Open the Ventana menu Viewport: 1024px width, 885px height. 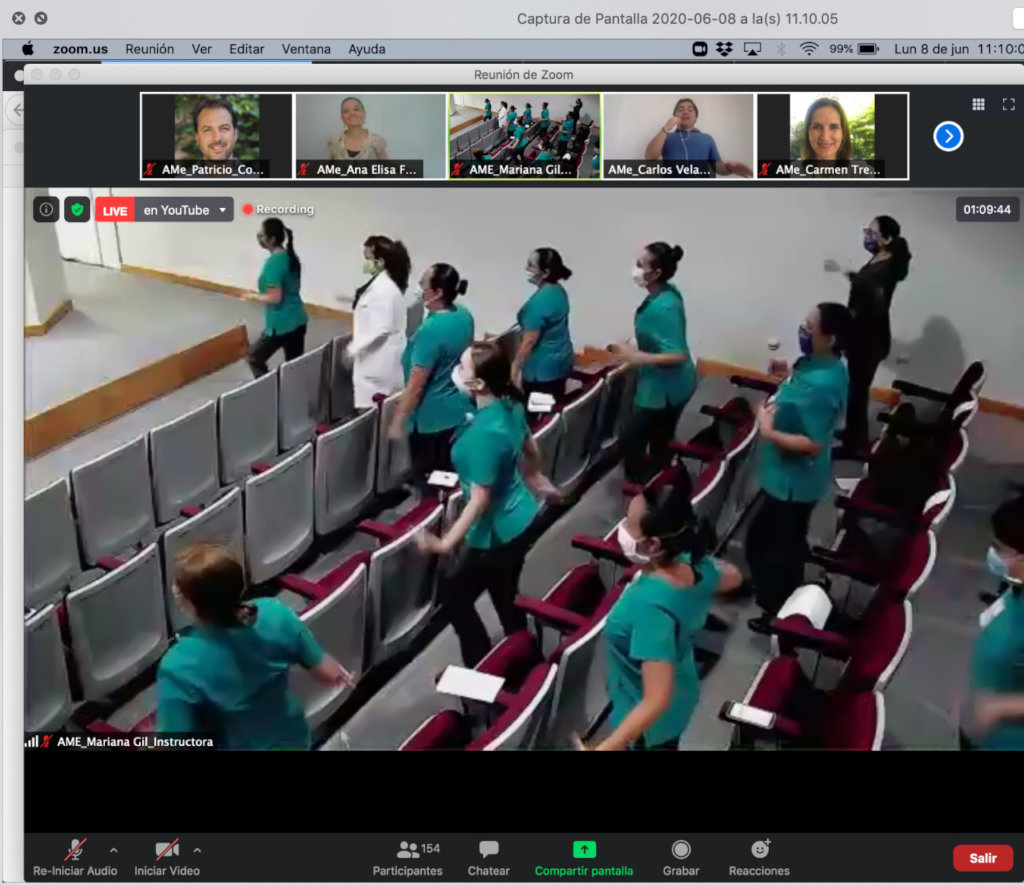click(306, 48)
